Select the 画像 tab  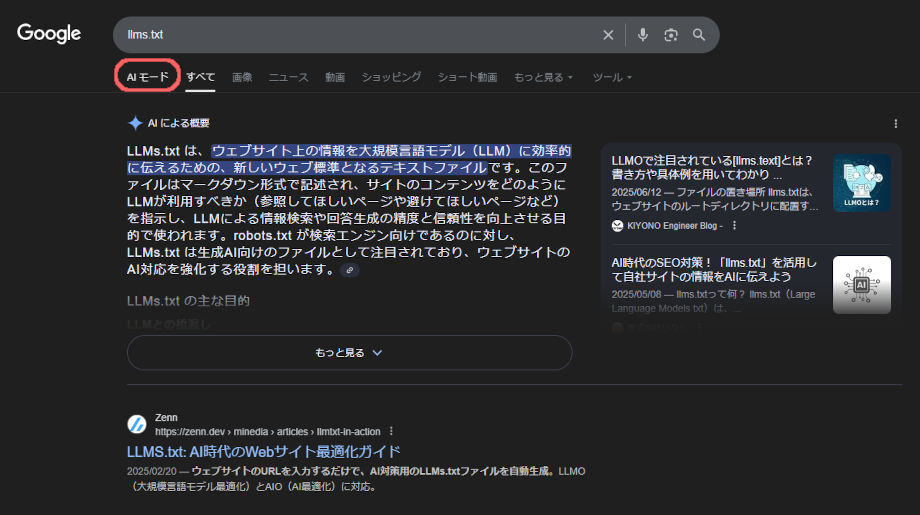[242, 77]
